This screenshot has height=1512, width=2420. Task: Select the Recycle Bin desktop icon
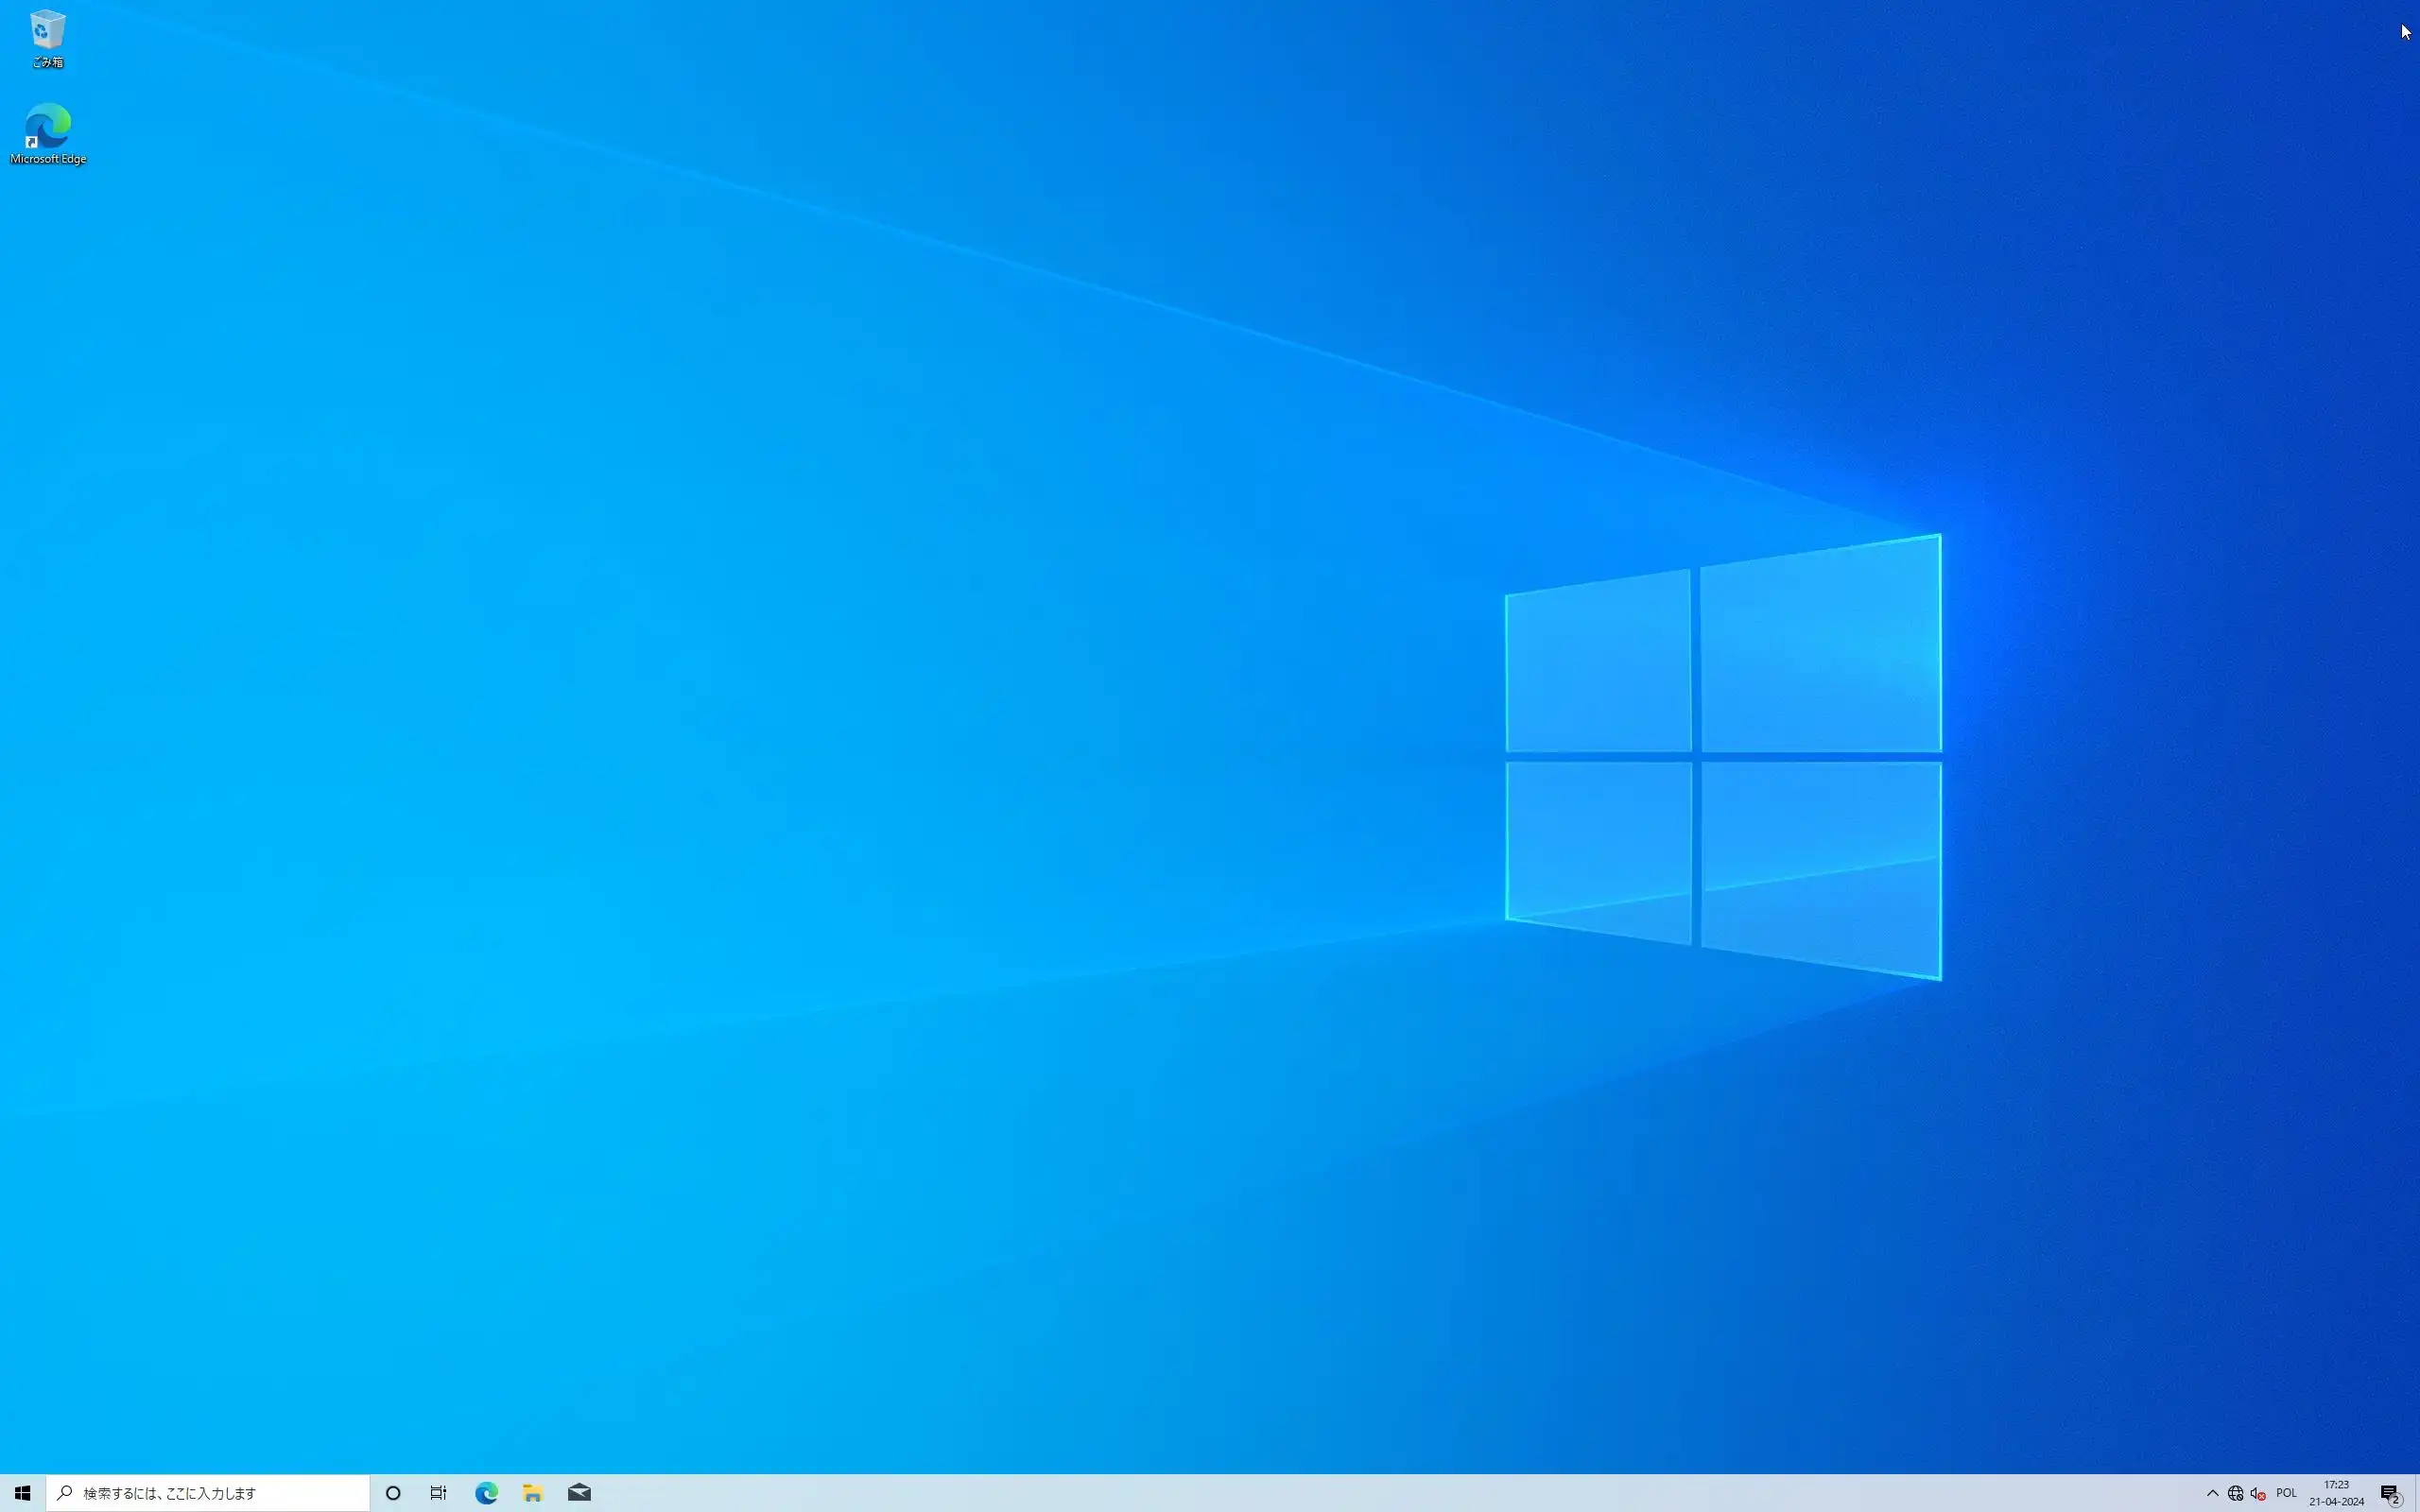(x=47, y=30)
